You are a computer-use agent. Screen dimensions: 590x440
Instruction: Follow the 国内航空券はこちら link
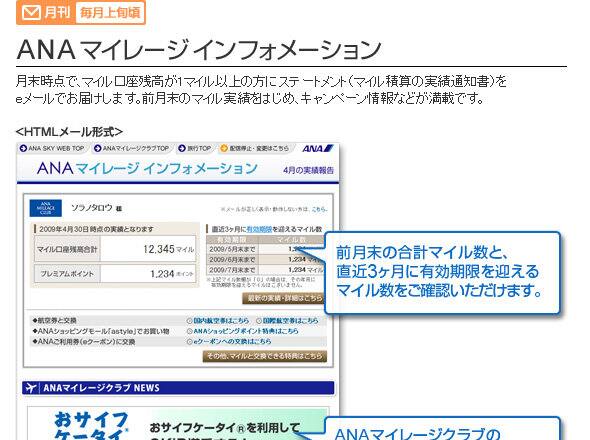click(x=218, y=321)
